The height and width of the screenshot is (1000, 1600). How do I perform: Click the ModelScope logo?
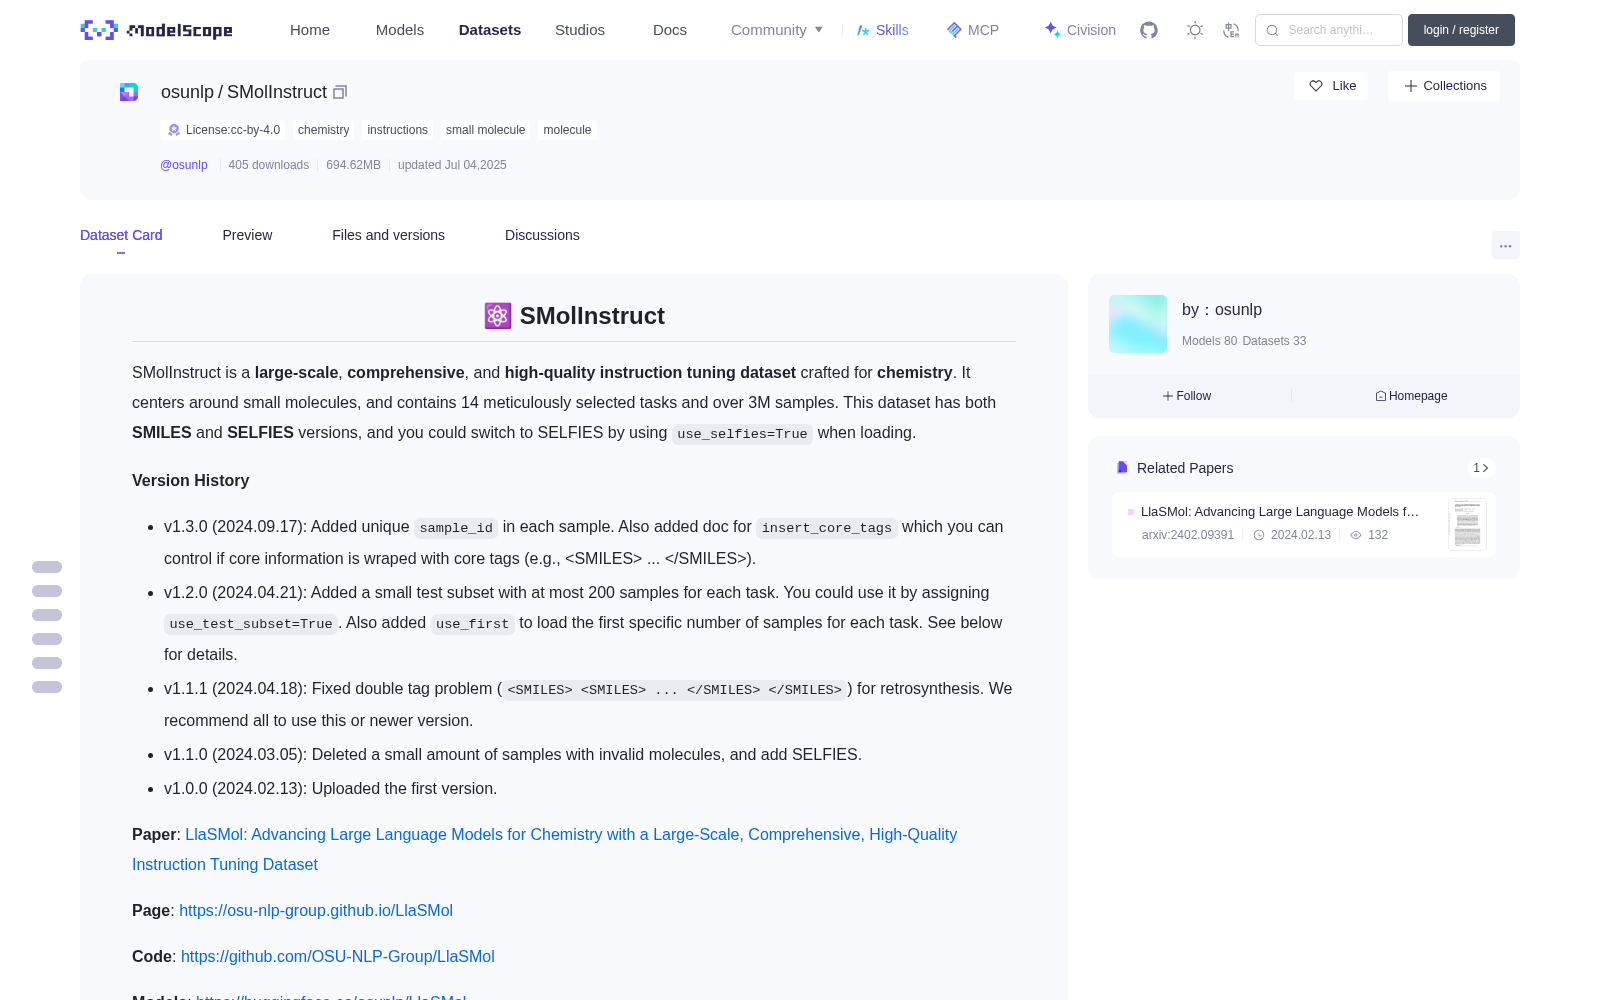tap(157, 30)
